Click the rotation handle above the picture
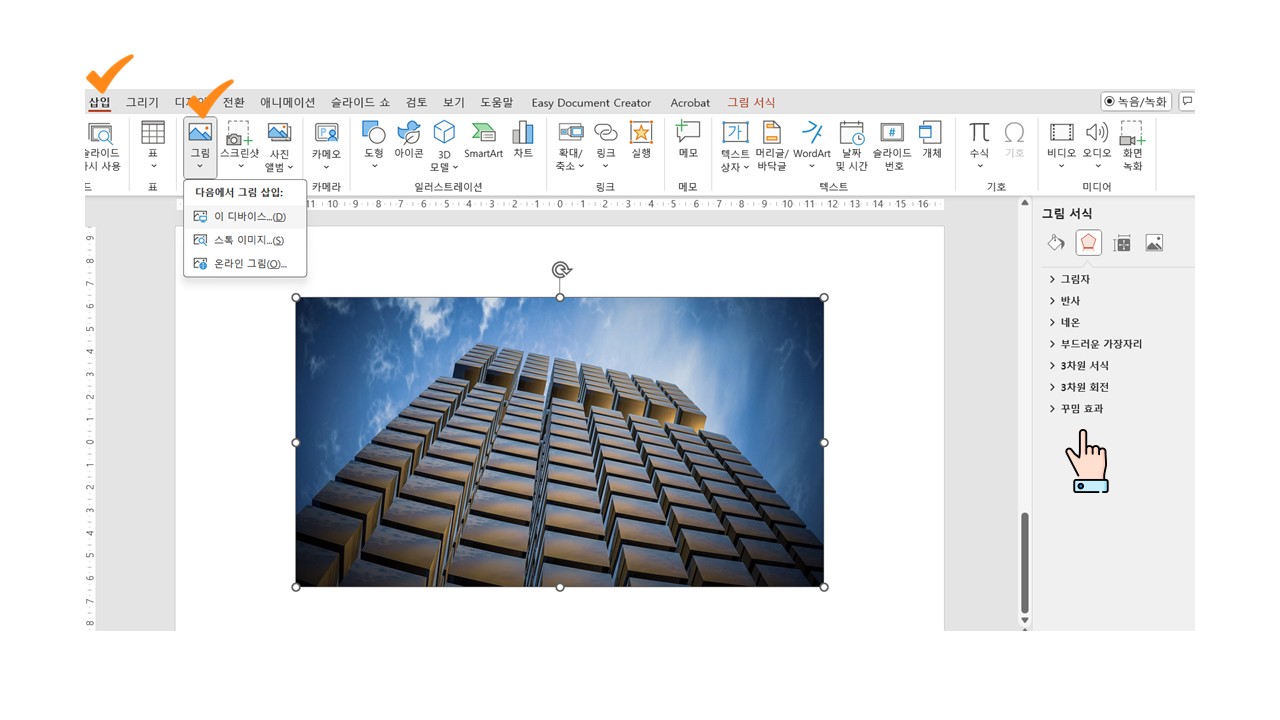1280x720 pixels. [x=561, y=270]
